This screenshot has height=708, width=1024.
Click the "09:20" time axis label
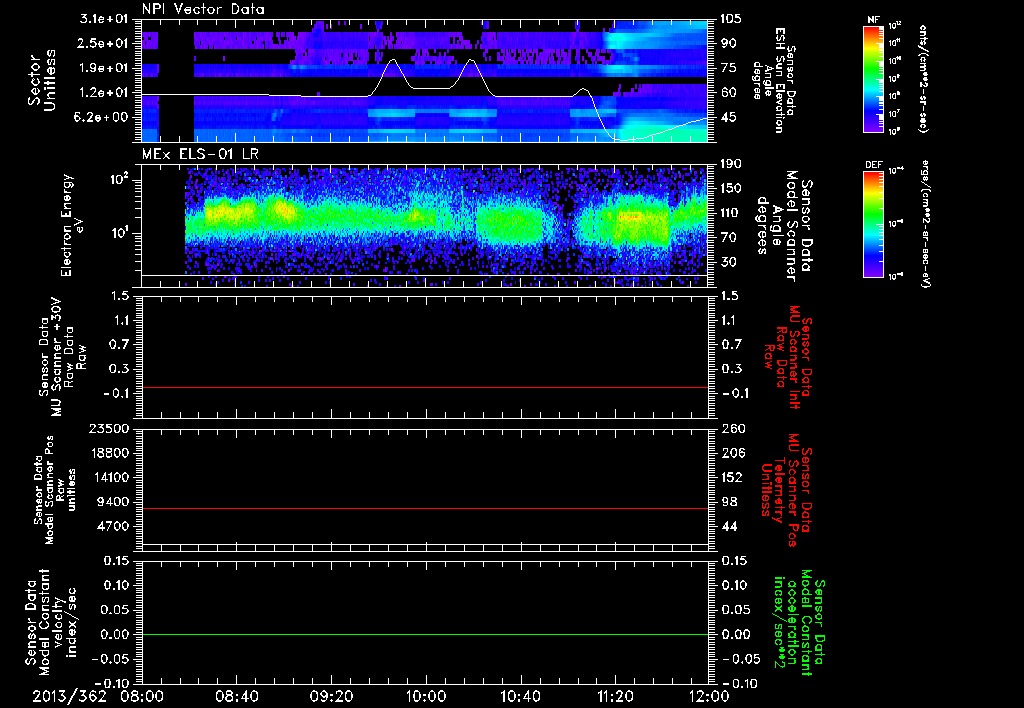tap(331, 696)
